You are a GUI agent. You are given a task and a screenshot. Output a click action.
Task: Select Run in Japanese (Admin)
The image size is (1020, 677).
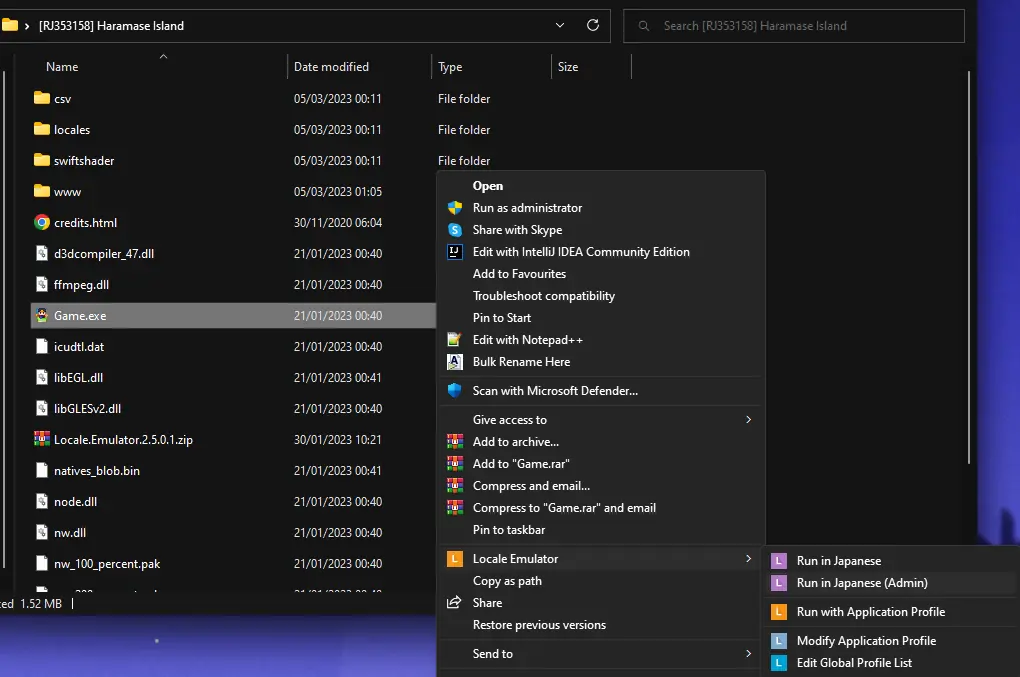click(x=862, y=583)
